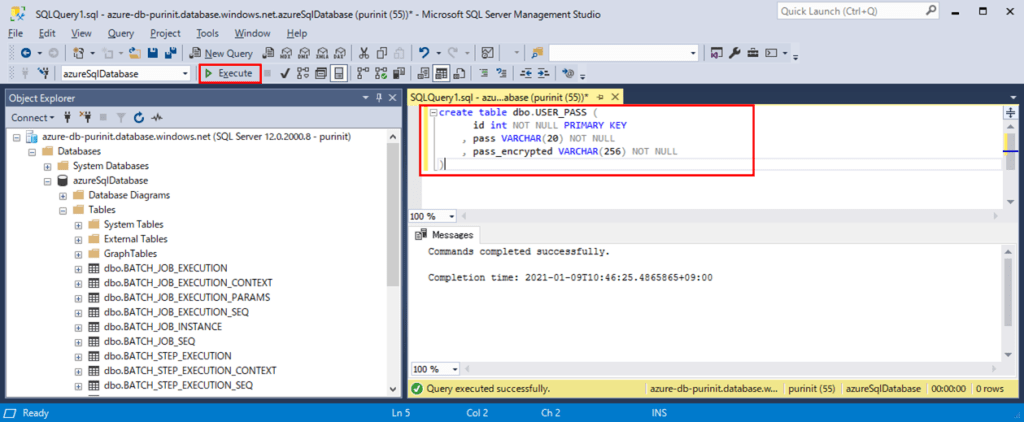Screen dimensions: 1024x422
Task: Open the Tools menu
Action: point(208,33)
